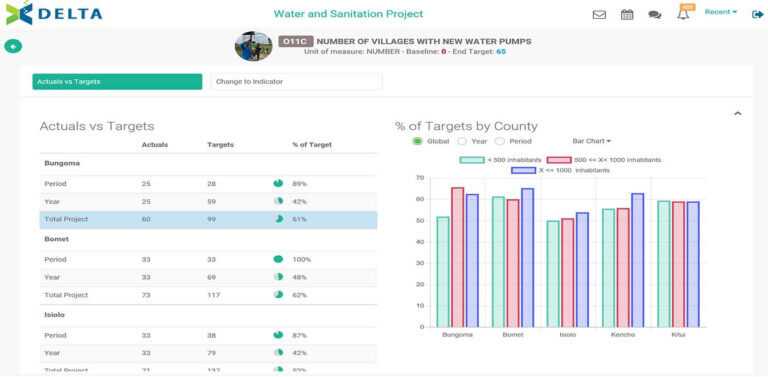Open the Recent dropdown menu
768x377 pixels.
[x=720, y=12]
